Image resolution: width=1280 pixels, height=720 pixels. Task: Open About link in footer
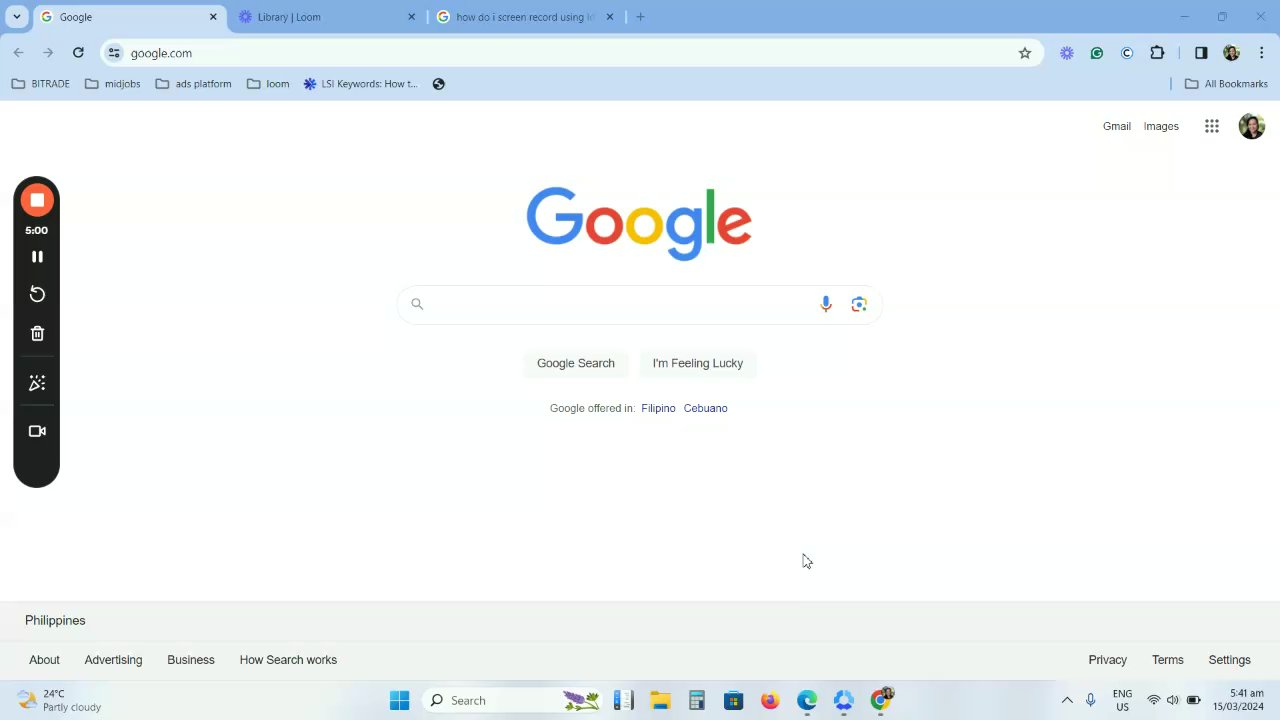tap(44, 660)
